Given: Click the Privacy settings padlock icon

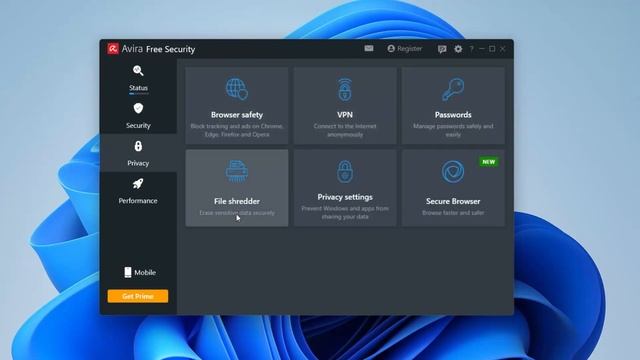Looking at the screenshot, I should click(x=345, y=171).
